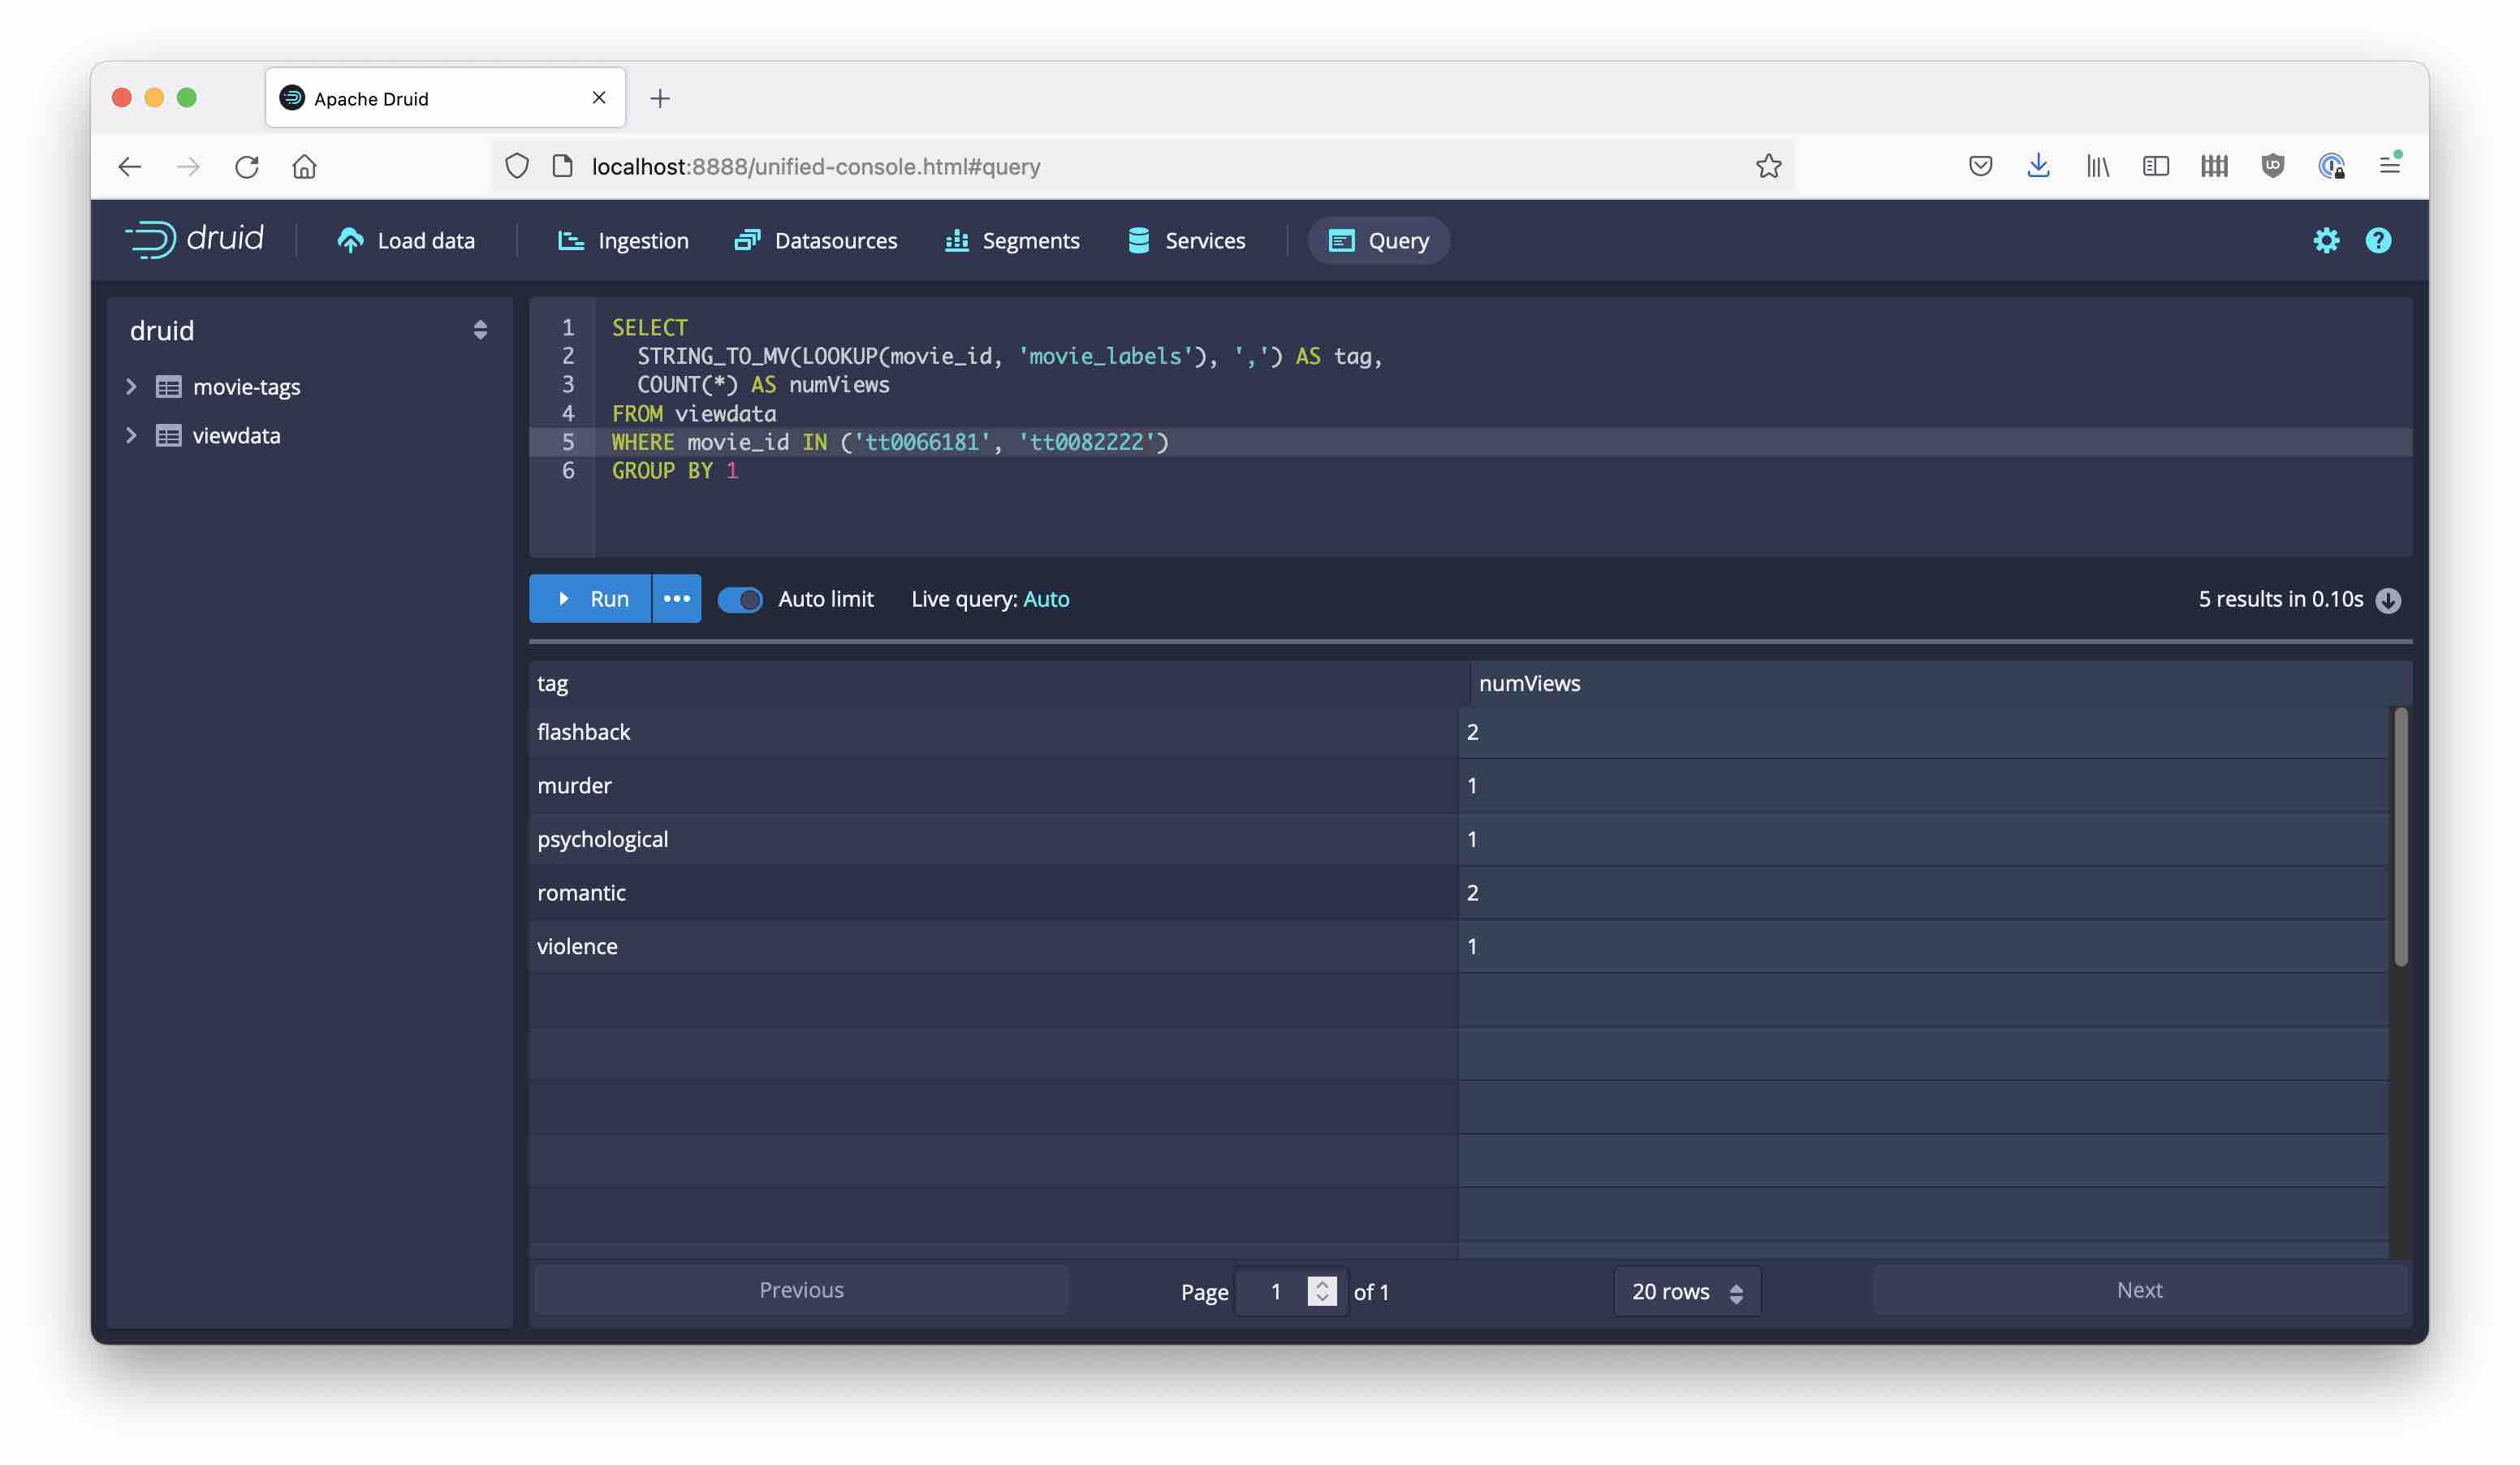Click the Druid logo
The width and height of the screenshot is (2520, 1465).
point(194,239)
